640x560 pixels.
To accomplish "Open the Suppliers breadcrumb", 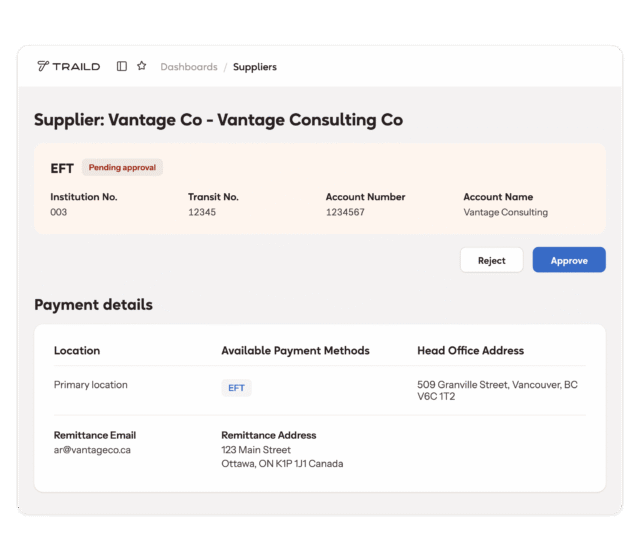I will [255, 67].
